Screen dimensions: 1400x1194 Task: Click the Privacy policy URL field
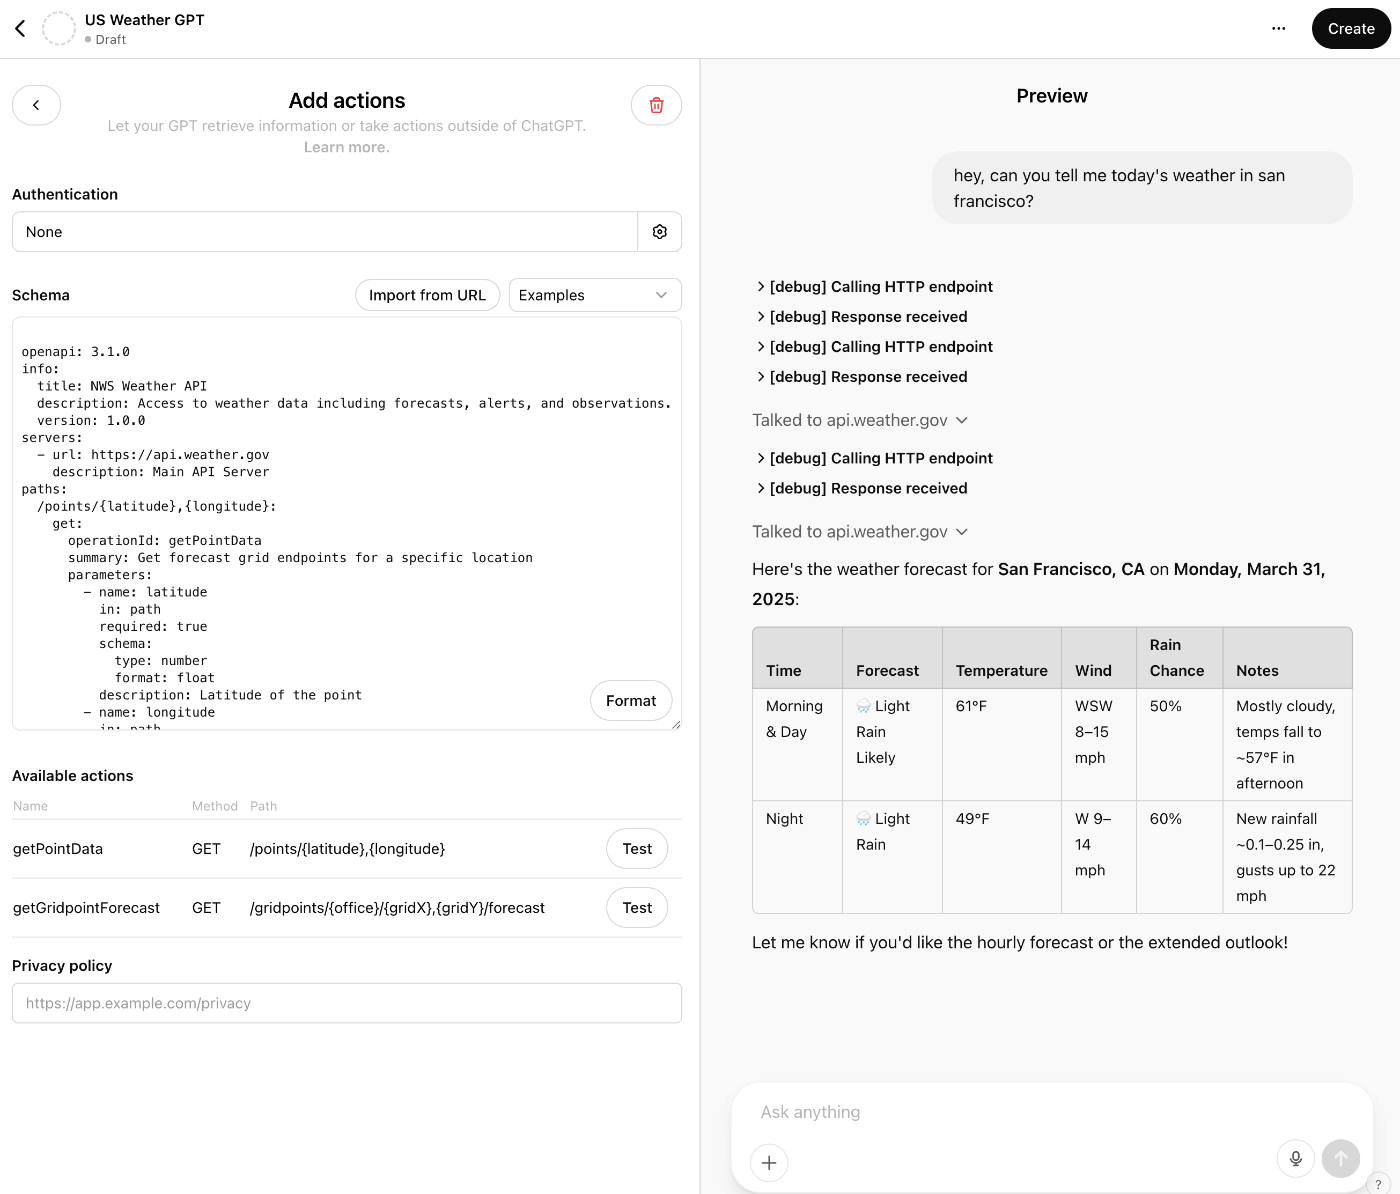click(x=347, y=1003)
